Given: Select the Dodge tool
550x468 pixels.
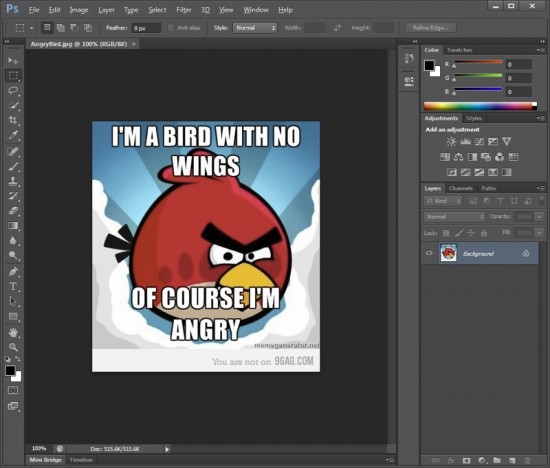Looking at the screenshot, I should coord(13,255).
